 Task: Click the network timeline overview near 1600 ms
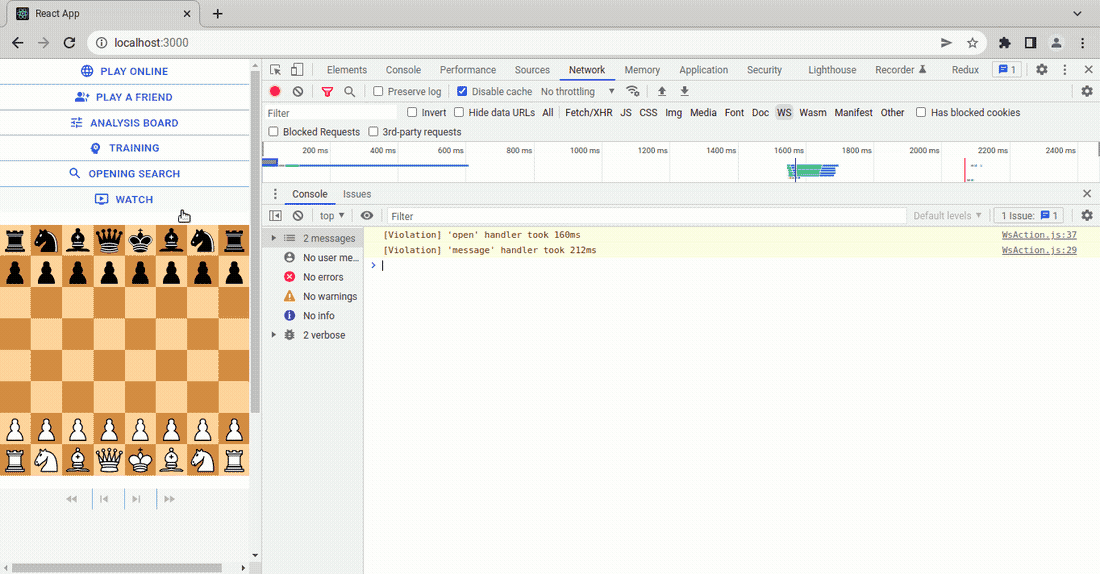click(795, 169)
